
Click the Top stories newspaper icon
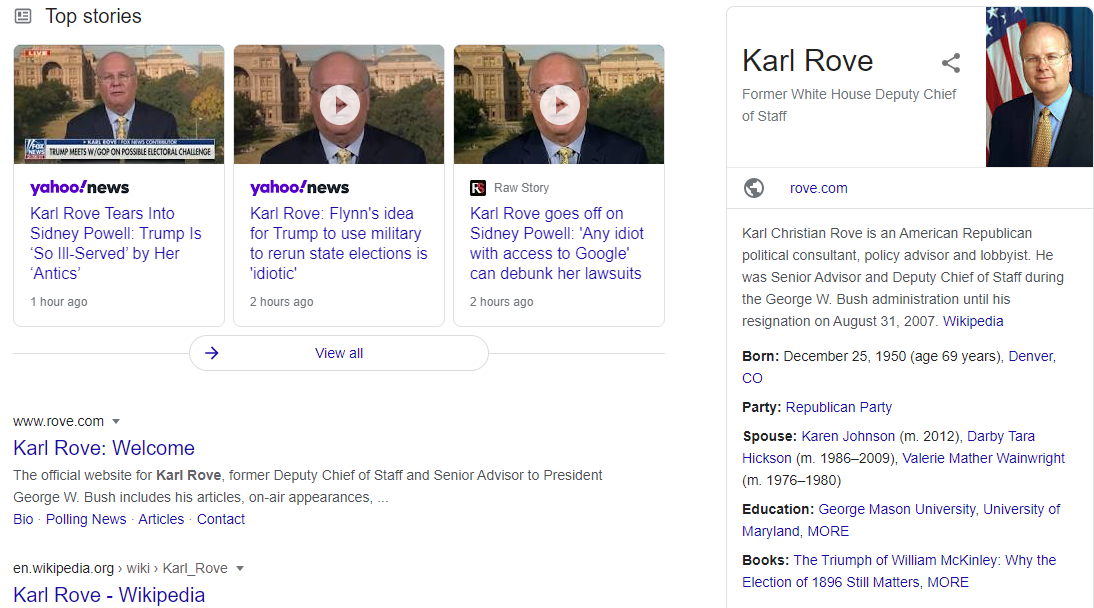pyautogui.click(x=23, y=15)
